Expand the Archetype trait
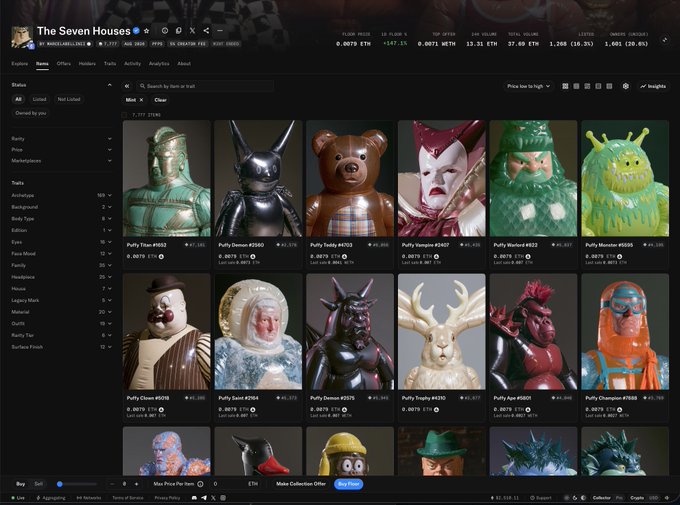 [61, 195]
